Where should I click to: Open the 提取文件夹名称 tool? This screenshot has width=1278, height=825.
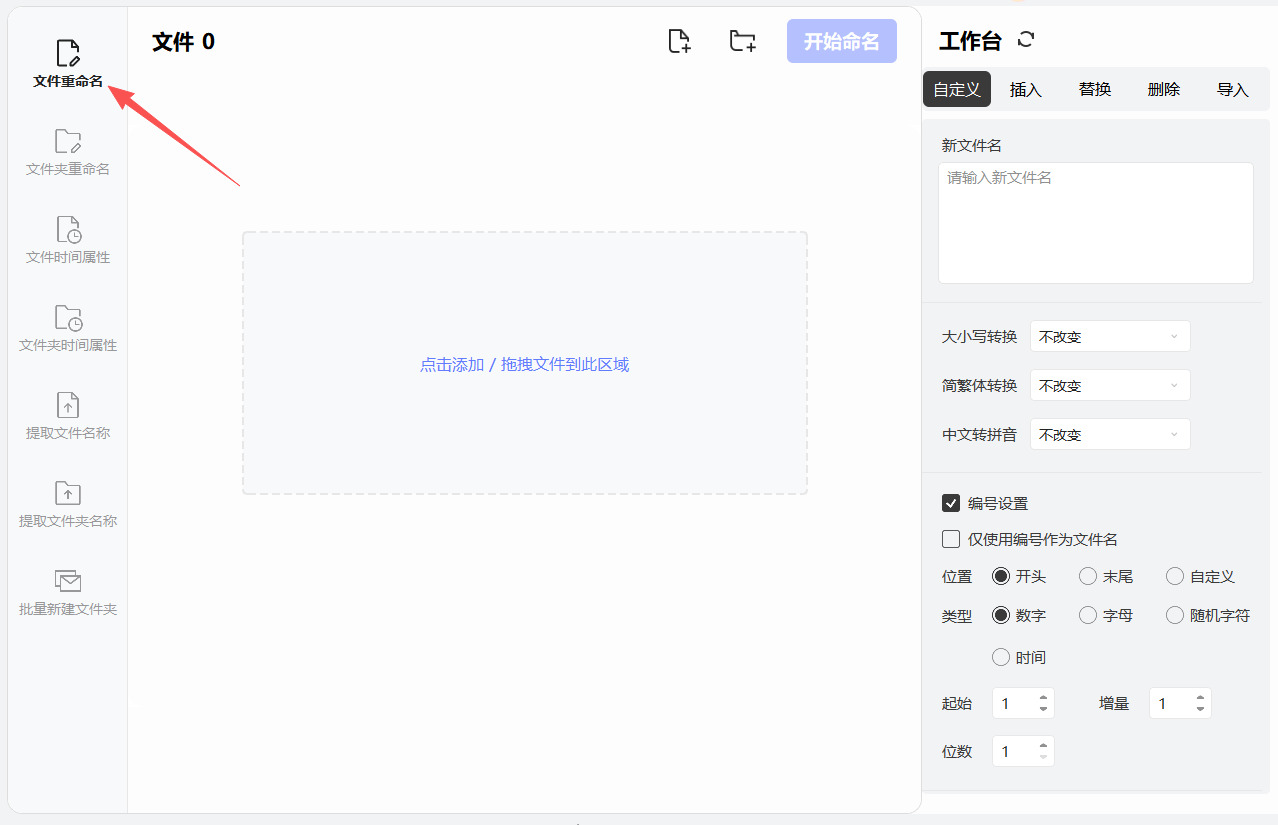click(x=68, y=494)
